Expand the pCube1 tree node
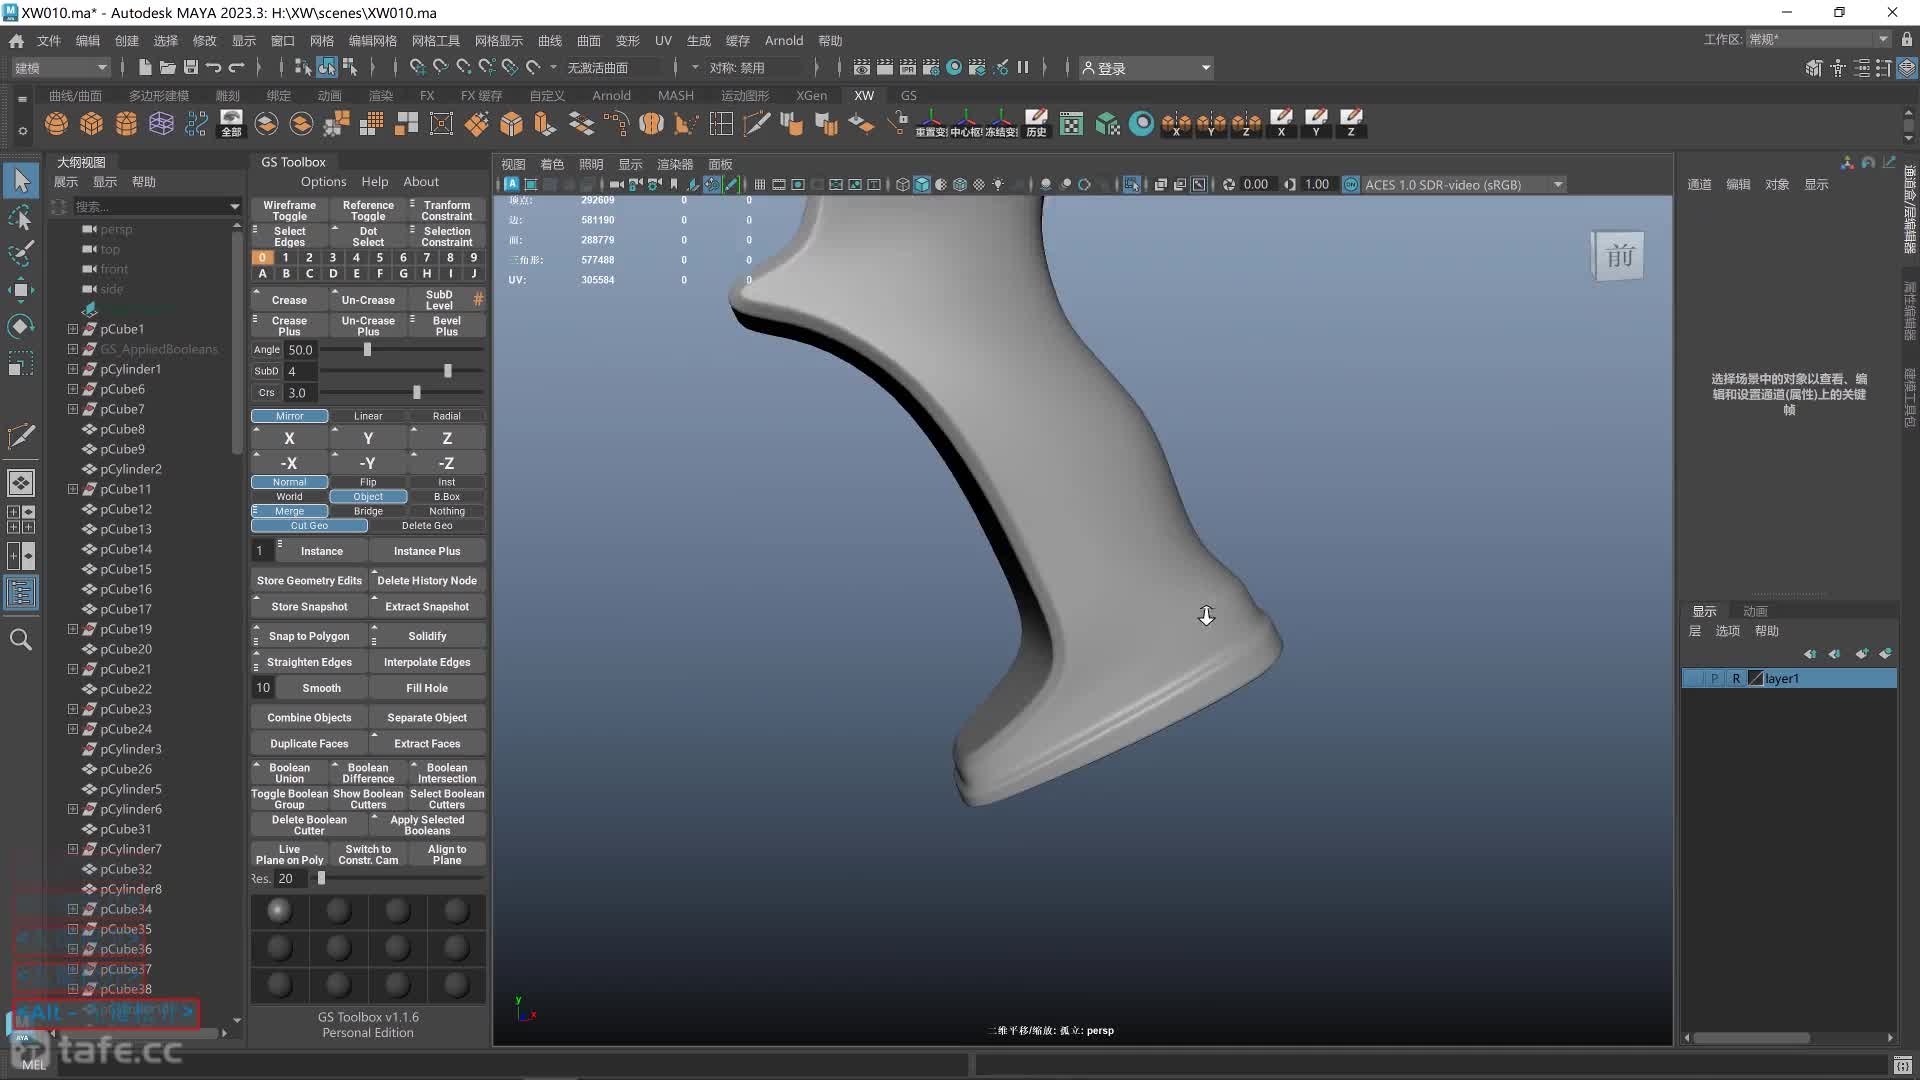 point(72,329)
